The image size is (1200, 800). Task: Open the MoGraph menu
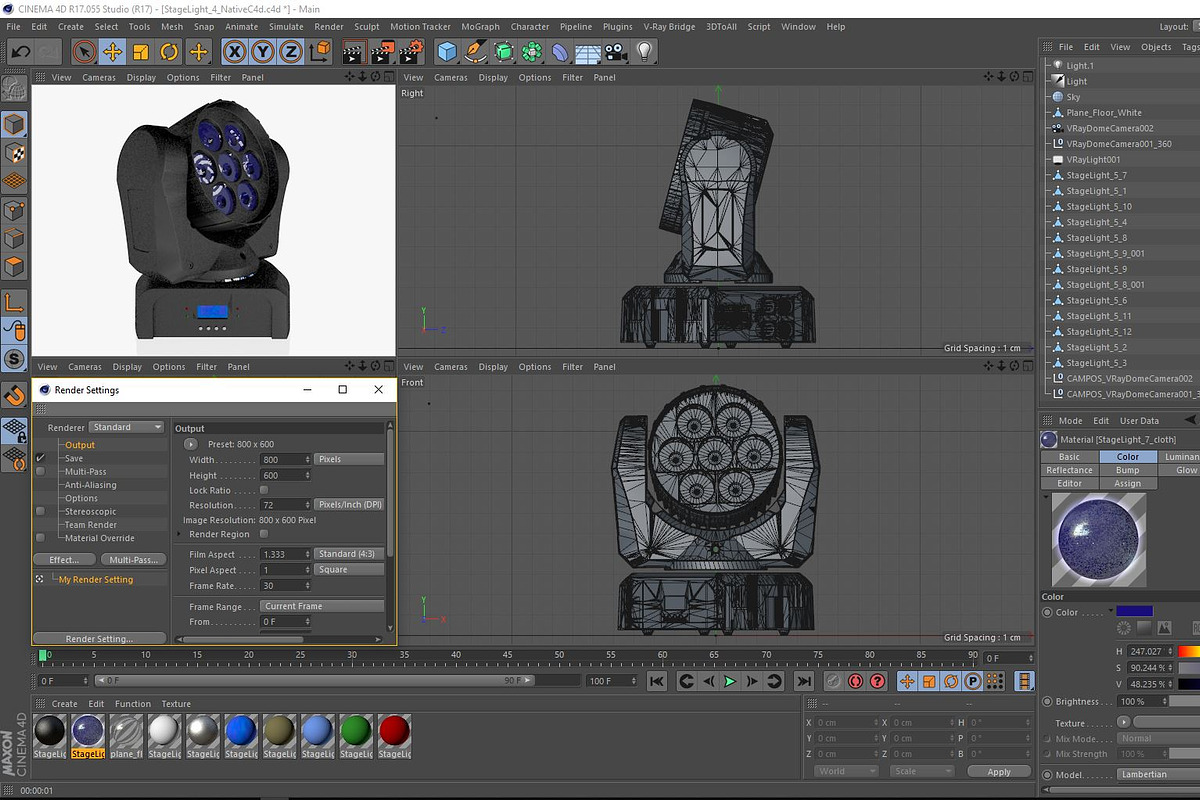(480, 27)
